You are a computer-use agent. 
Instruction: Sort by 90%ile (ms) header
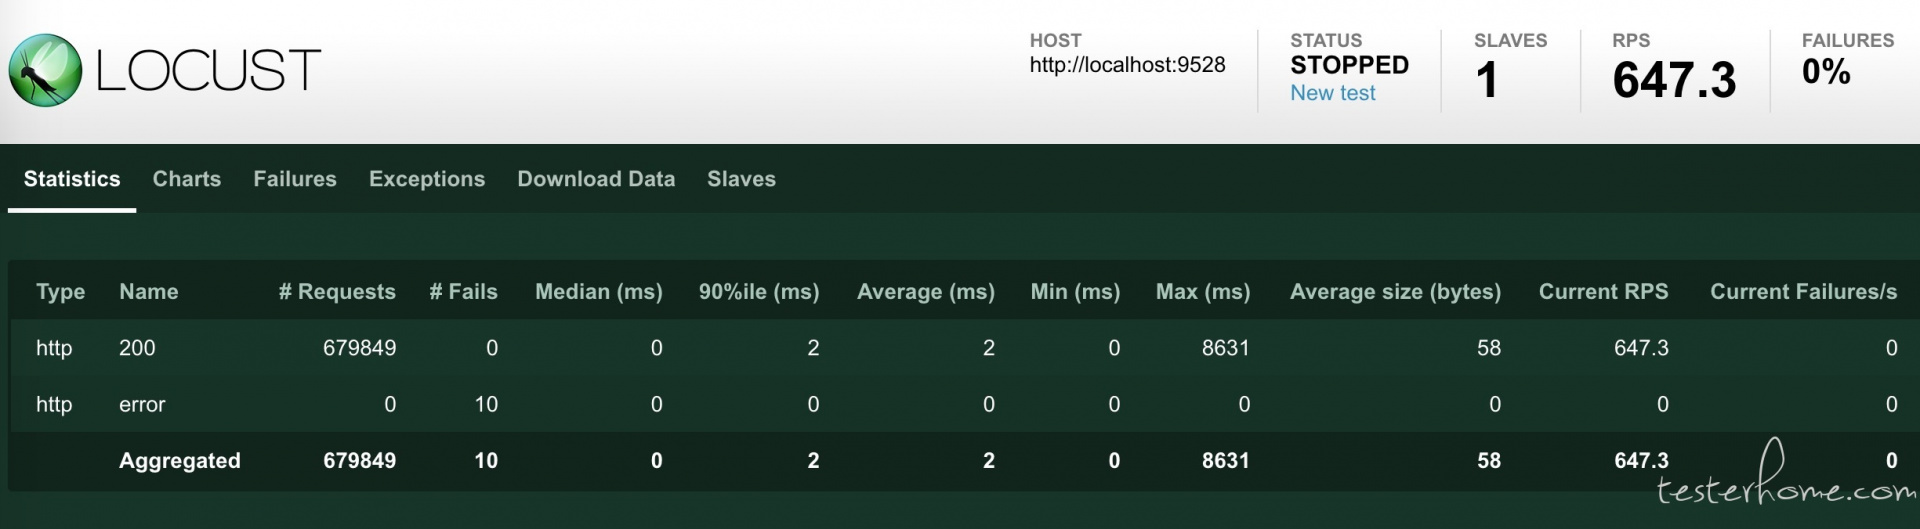click(759, 292)
